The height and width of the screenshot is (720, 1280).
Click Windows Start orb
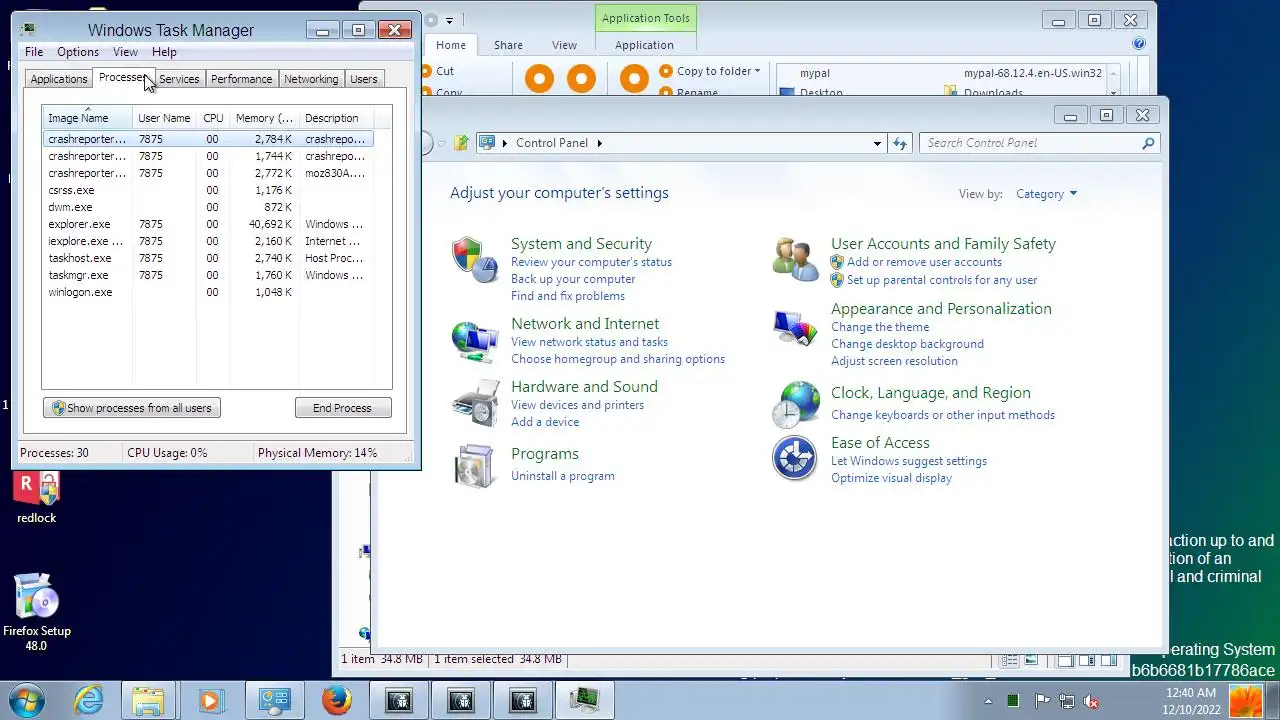coord(27,700)
